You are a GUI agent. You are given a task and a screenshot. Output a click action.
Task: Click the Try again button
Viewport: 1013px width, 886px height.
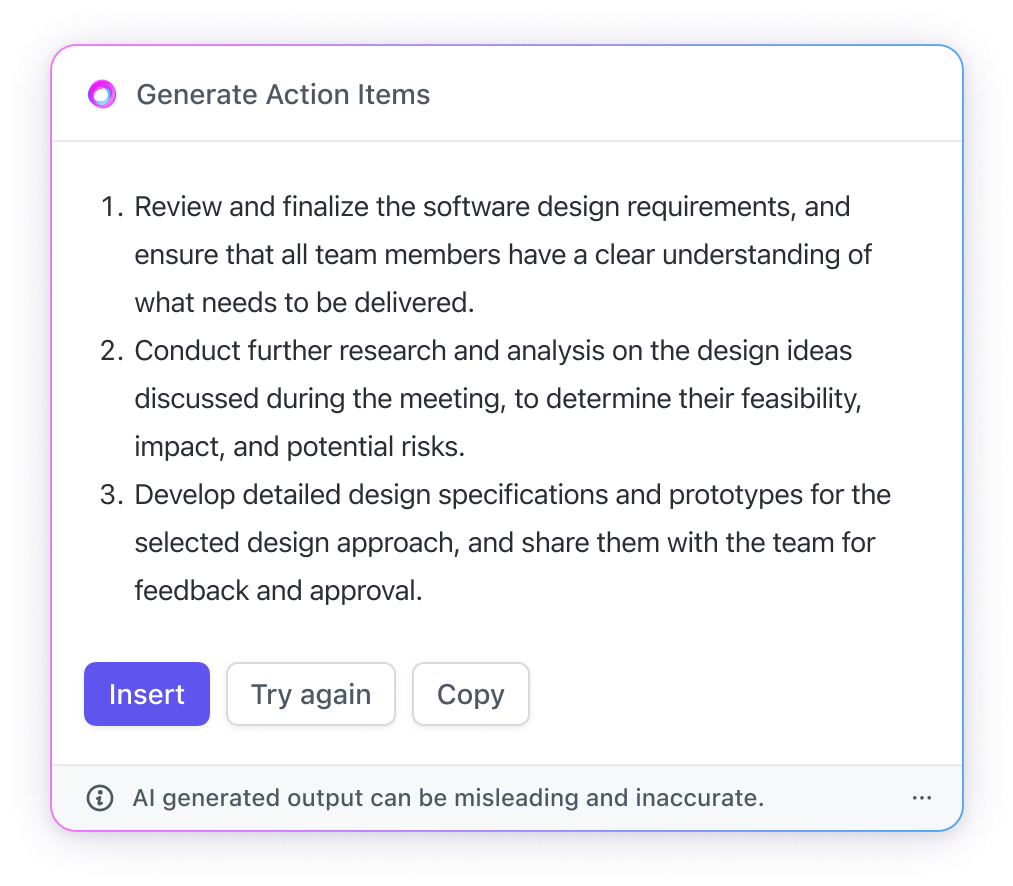tap(311, 694)
